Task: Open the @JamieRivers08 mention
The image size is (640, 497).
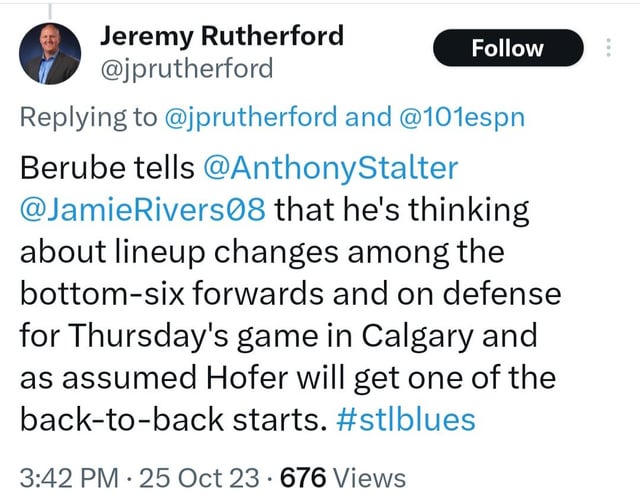Action: pyautogui.click(x=143, y=209)
